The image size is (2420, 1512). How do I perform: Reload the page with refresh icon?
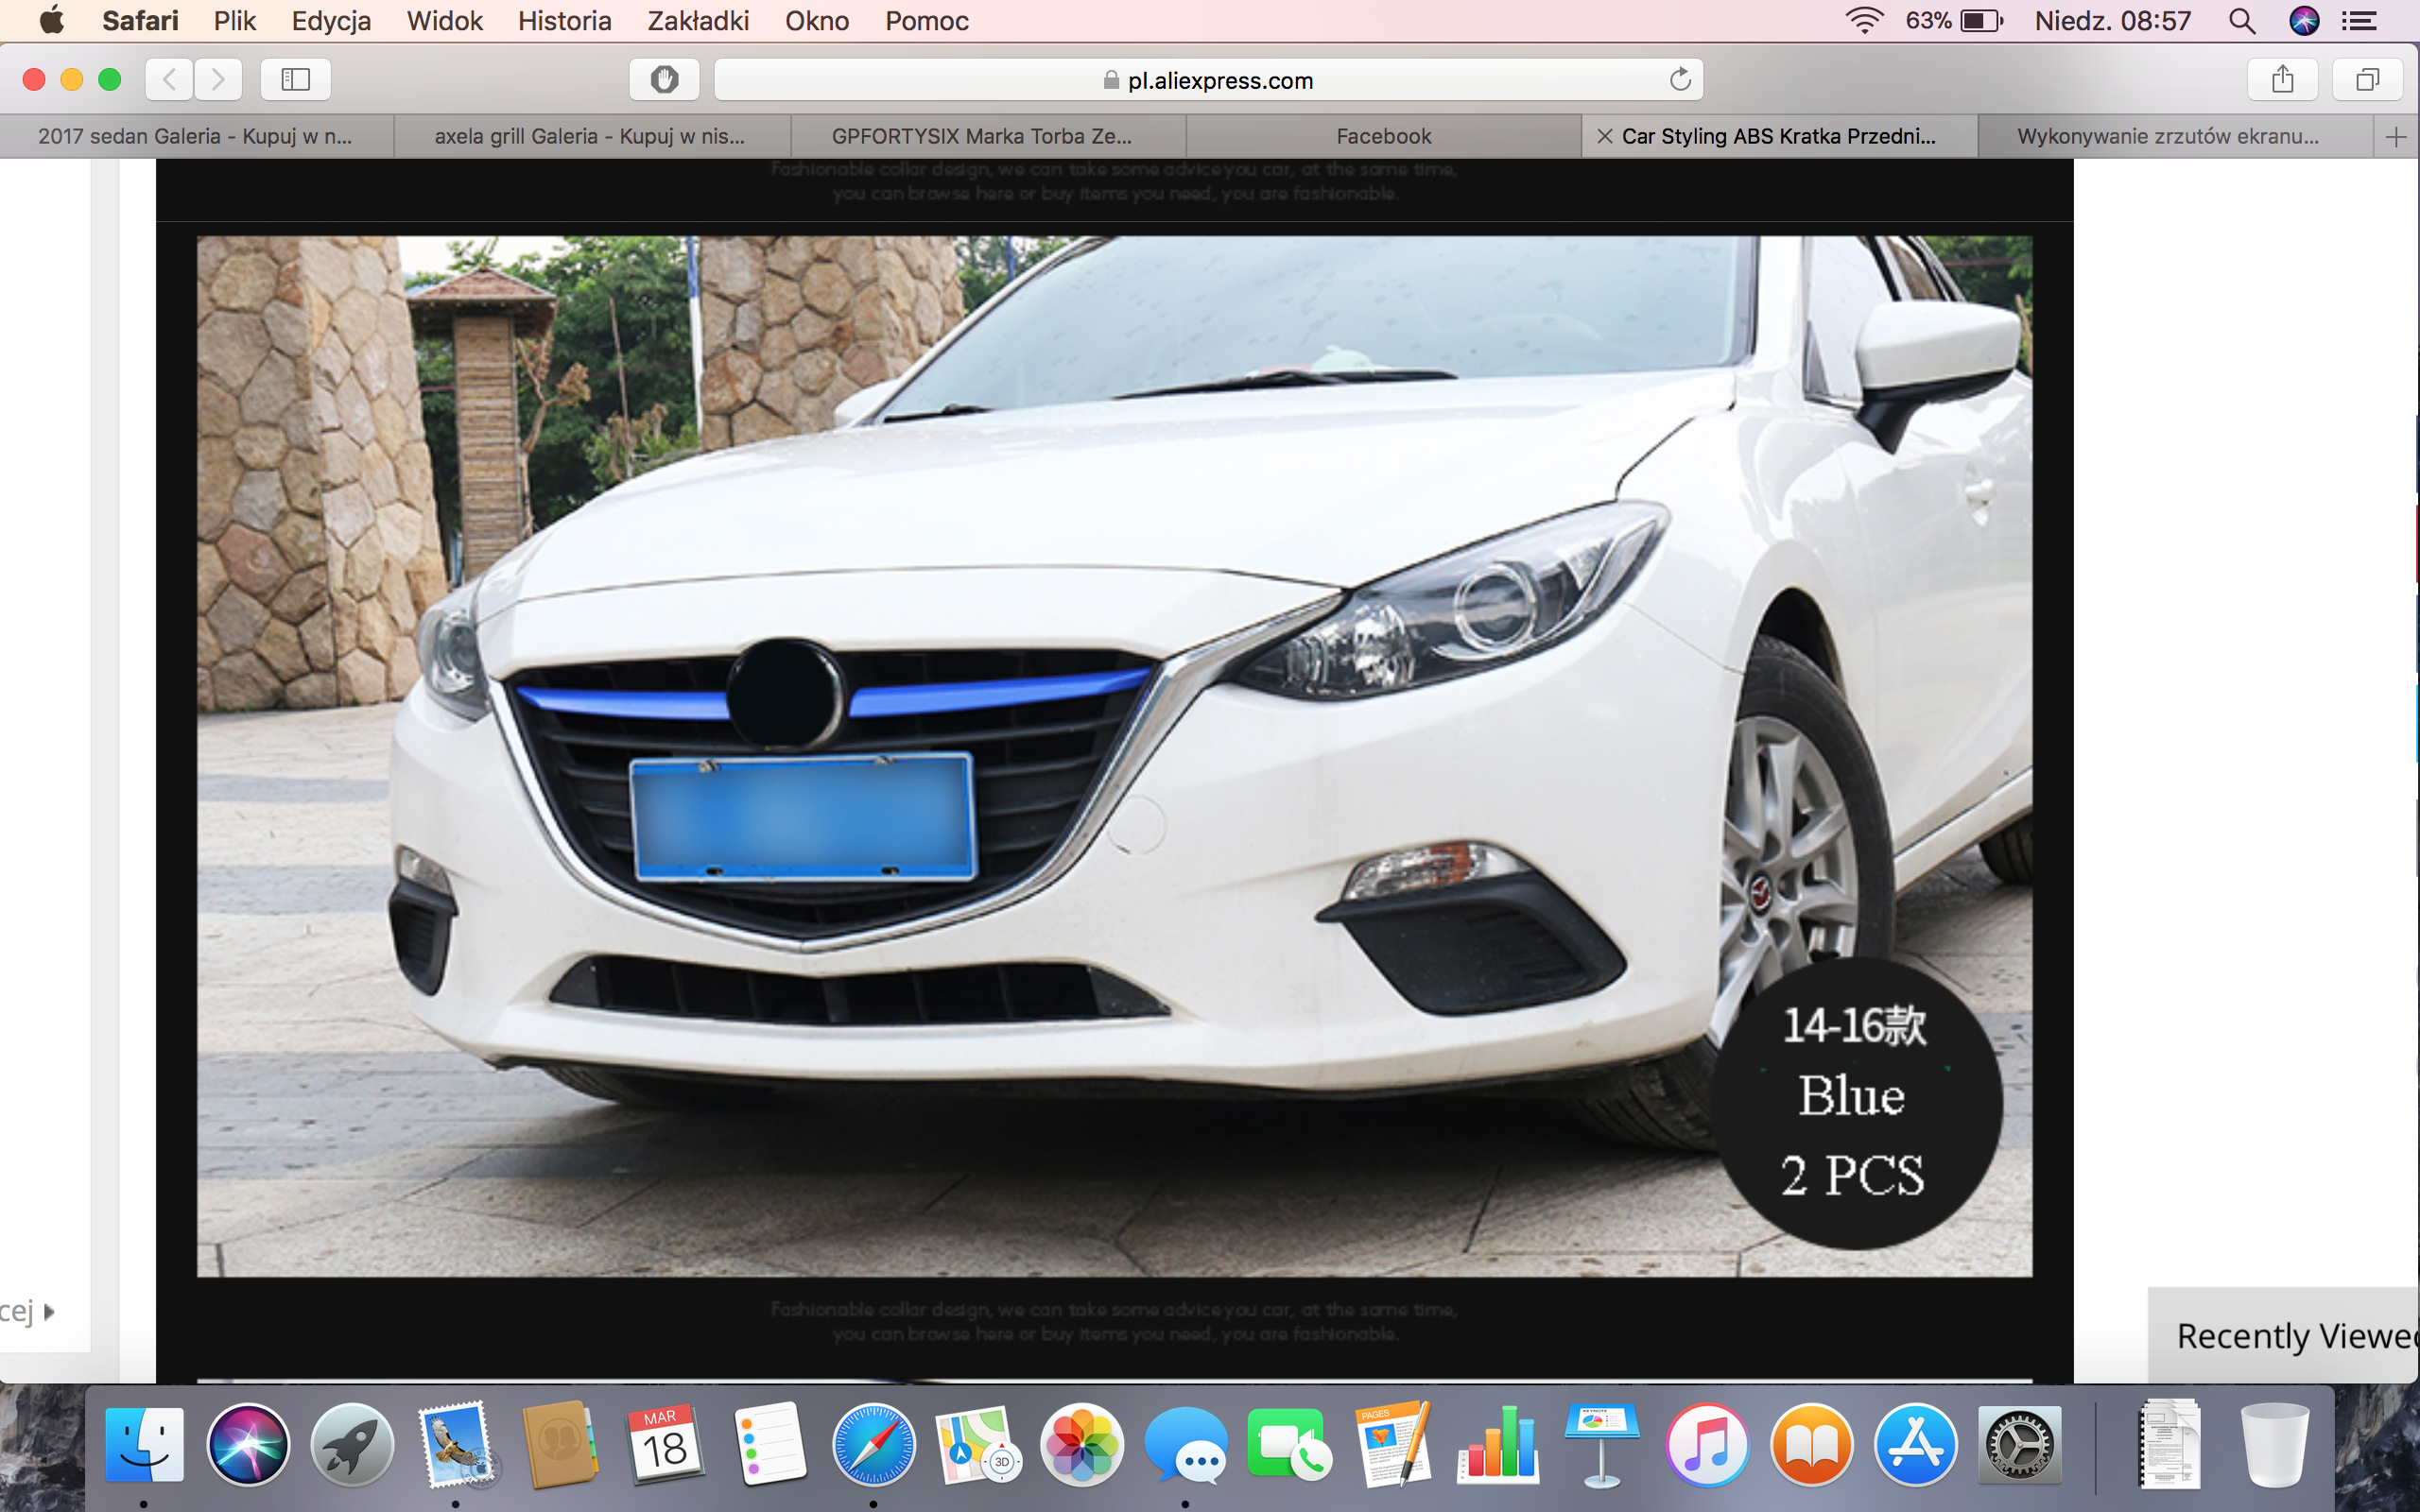click(x=1680, y=79)
